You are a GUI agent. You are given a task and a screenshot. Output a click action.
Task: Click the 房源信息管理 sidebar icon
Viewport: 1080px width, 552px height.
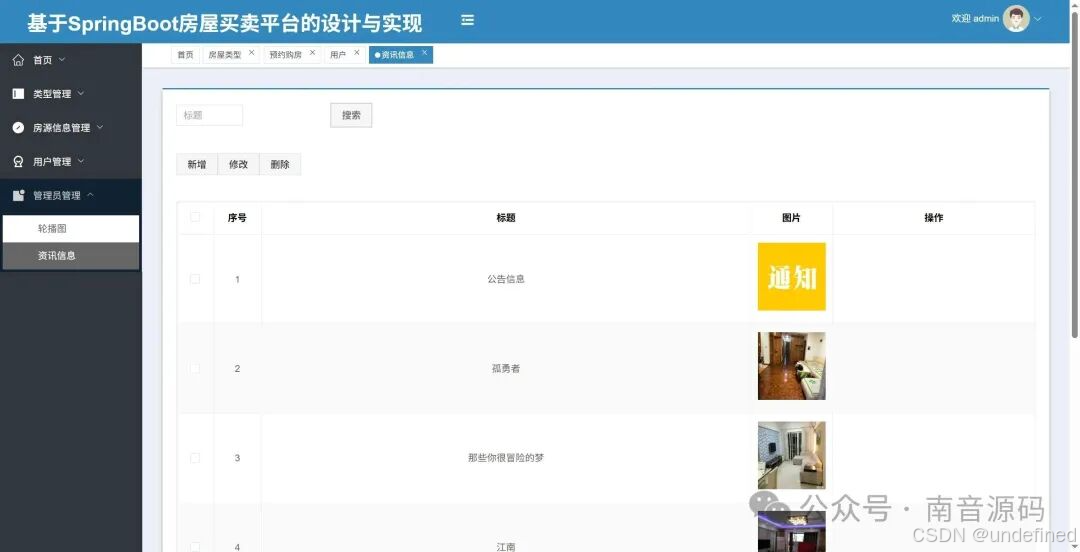point(19,127)
